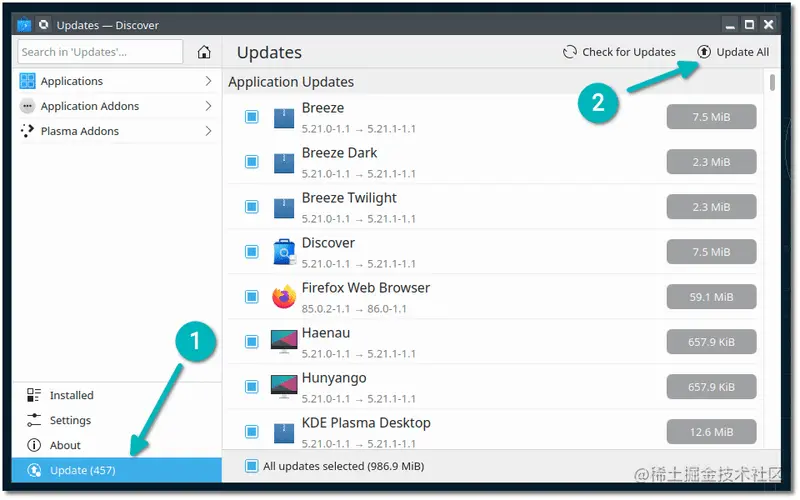Click the Installed list icon
The width and height of the screenshot is (800, 500).
pos(34,395)
